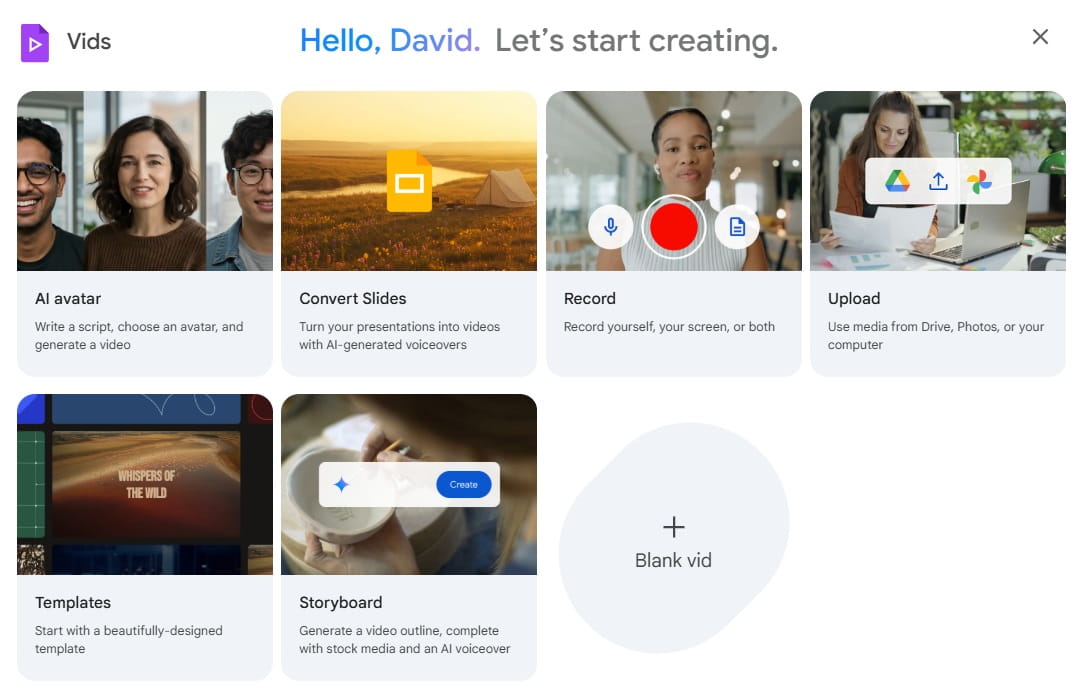This screenshot has height=700, width=1076.
Task: Select the Templates card title
Action: click(73, 602)
